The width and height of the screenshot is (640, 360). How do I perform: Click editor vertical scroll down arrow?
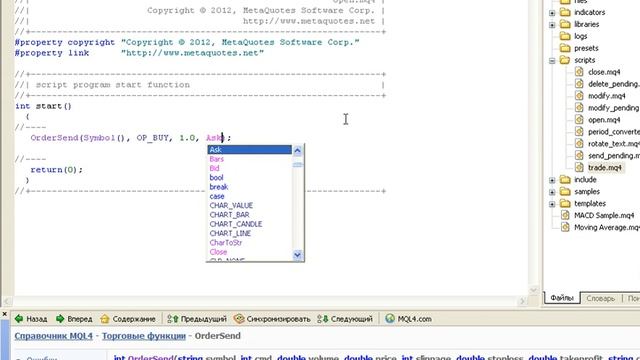coord(533,290)
